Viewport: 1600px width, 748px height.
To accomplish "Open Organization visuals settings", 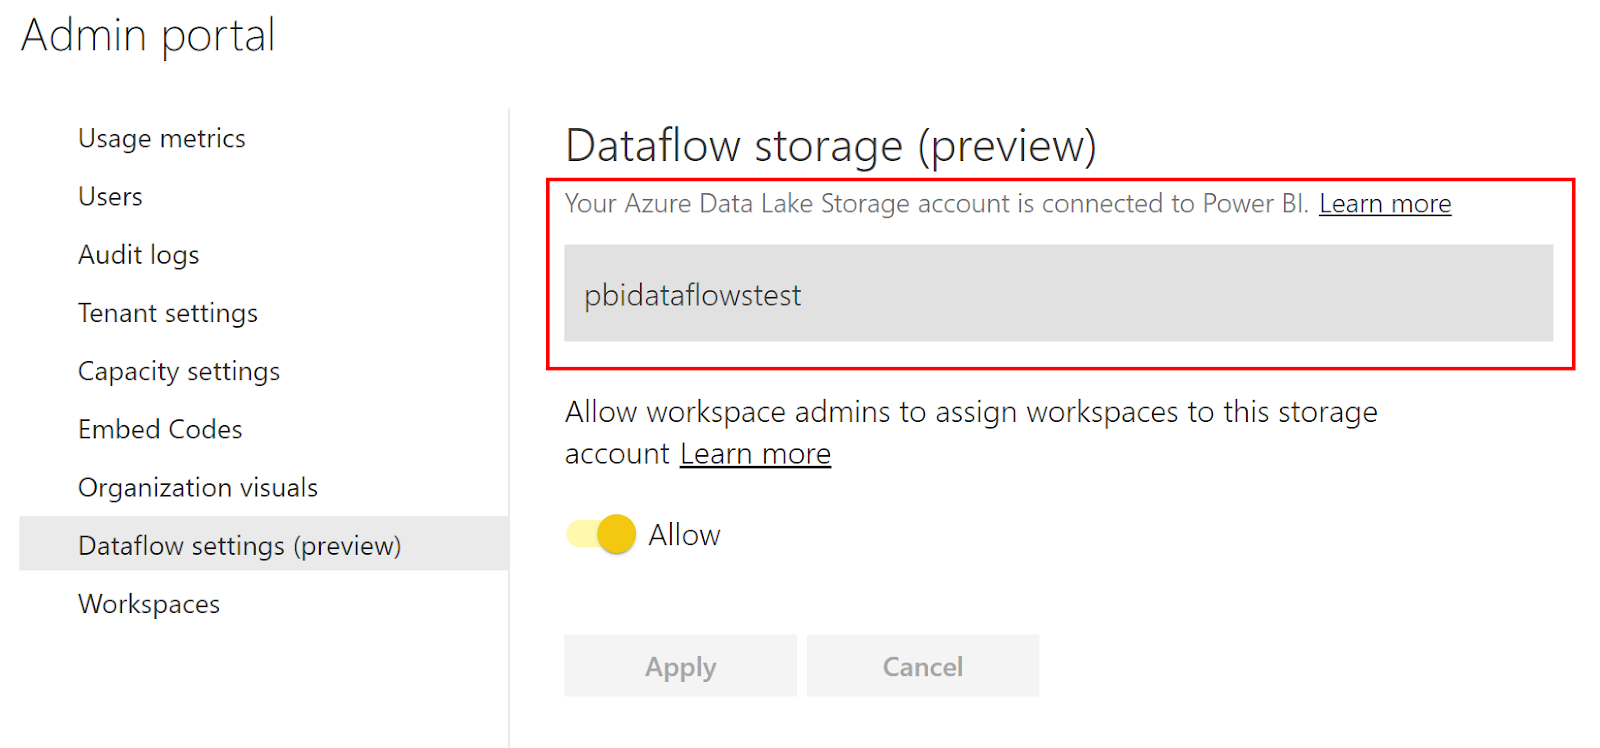I will pyautogui.click(x=197, y=487).
